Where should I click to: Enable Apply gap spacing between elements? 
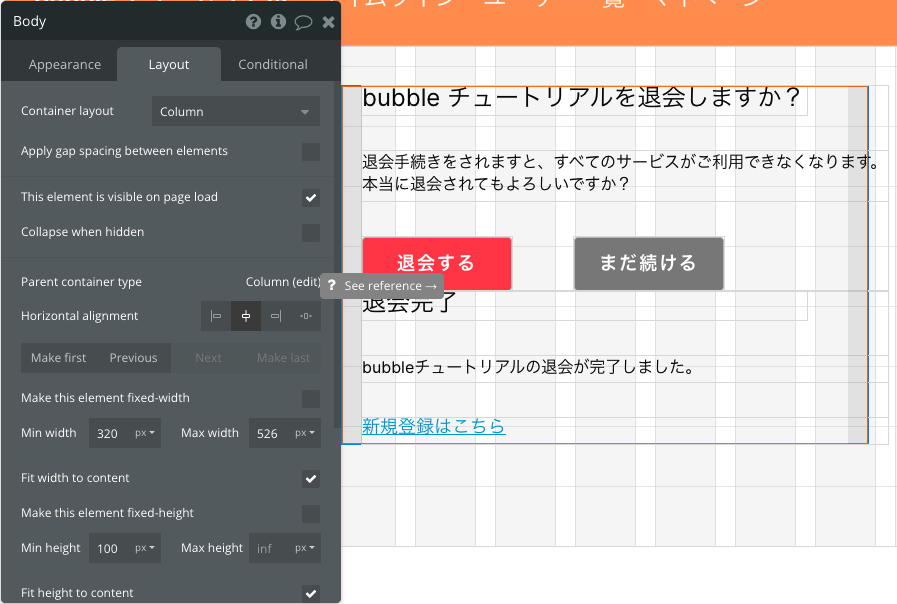(x=311, y=152)
